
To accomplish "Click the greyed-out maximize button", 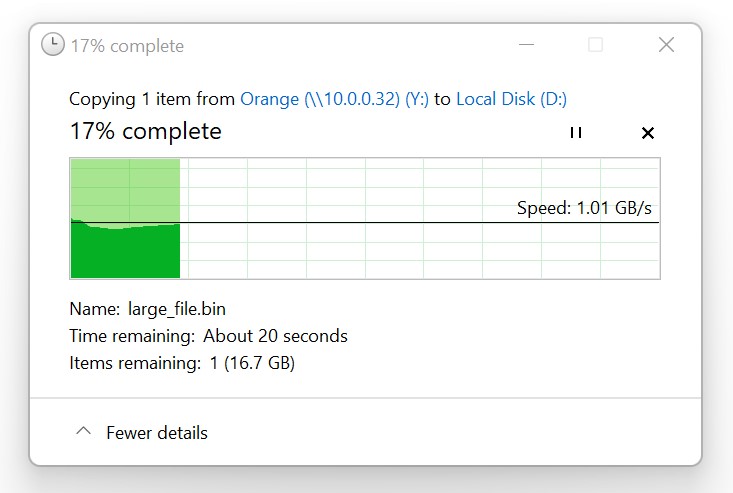I will pyautogui.click(x=595, y=45).
